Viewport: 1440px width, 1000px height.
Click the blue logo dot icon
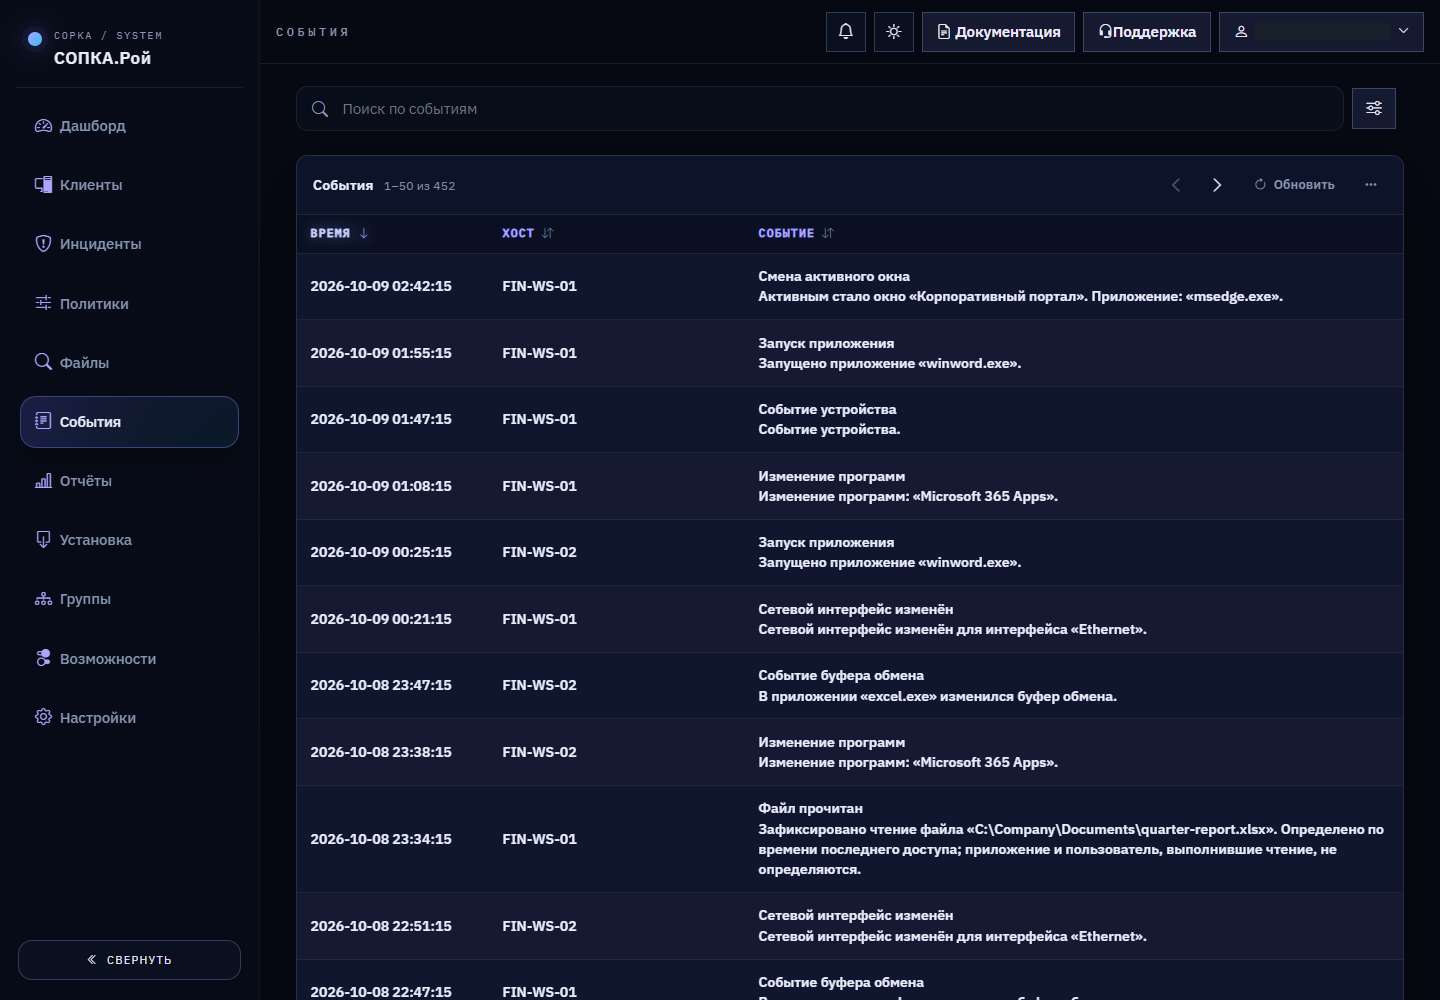click(x=35, y=39)
